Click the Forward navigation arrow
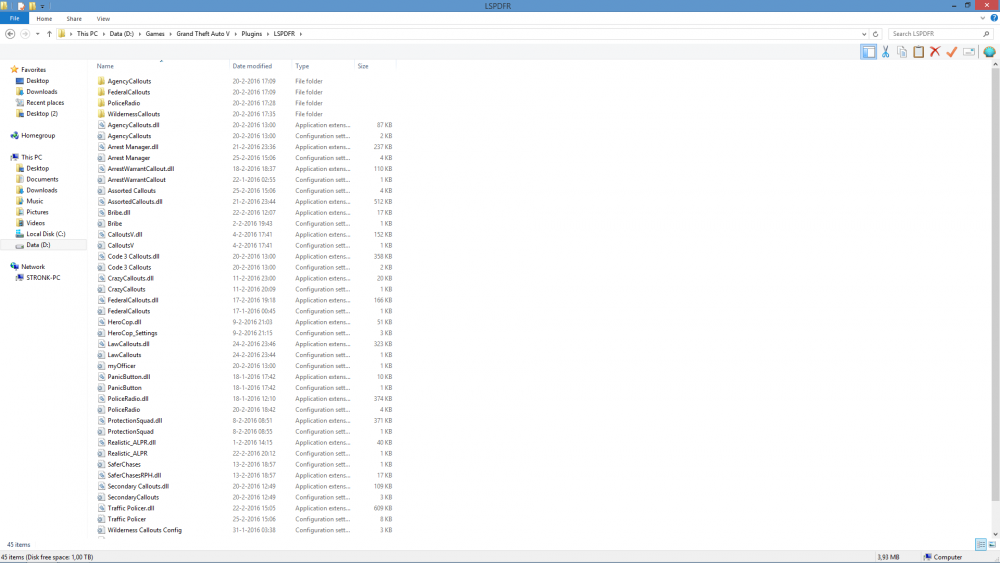This screenshot has height=563, width=1000. click(25, 34)
